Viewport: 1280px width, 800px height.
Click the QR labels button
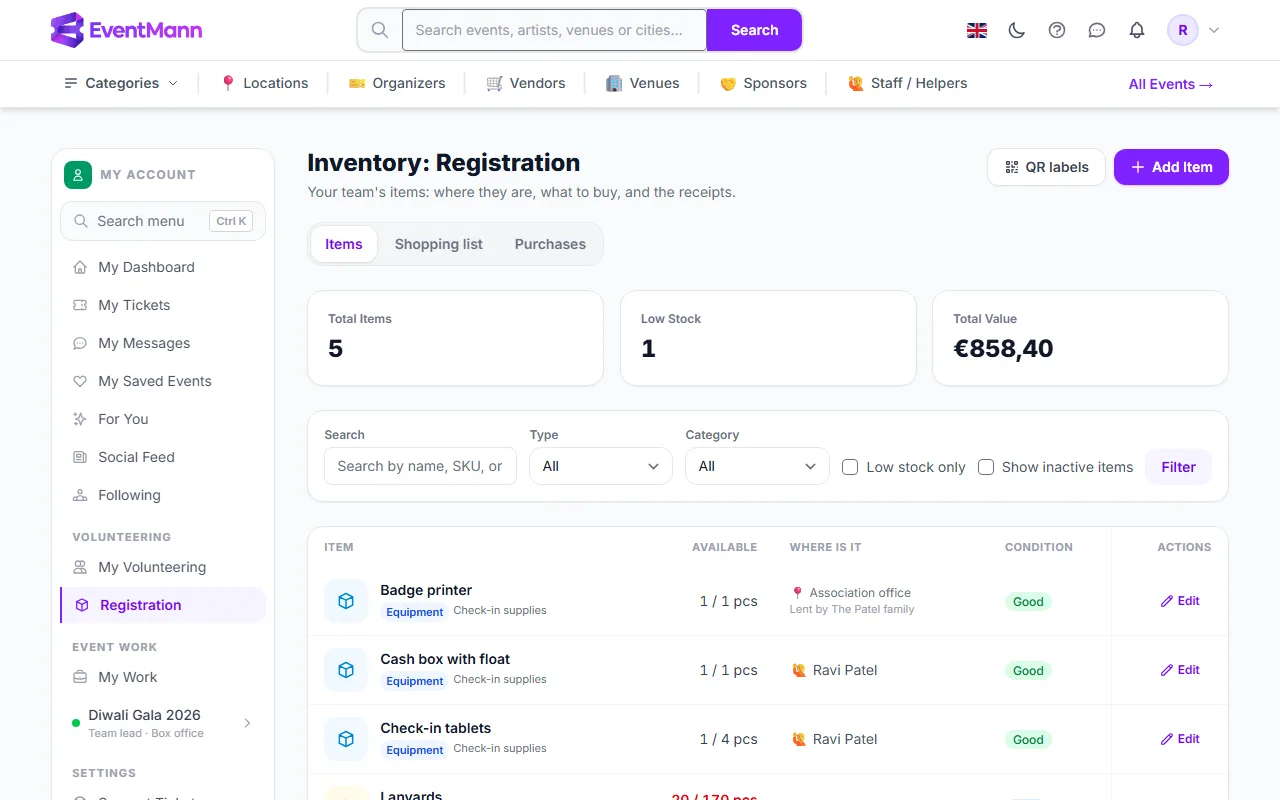coord(1046,167)
